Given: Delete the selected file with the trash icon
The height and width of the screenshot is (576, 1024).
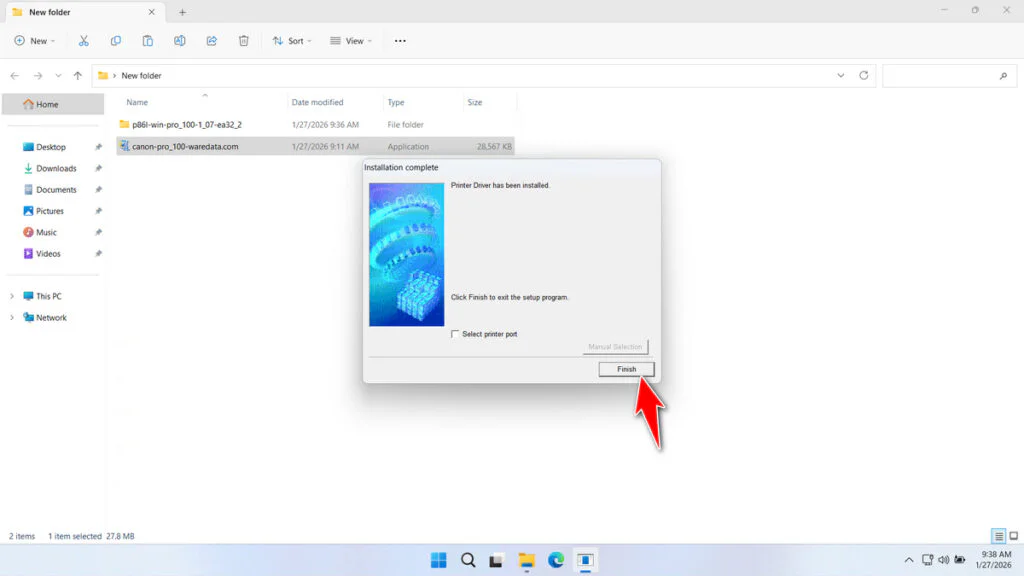Looking at the screenshot, I should [x=243, y=40].
